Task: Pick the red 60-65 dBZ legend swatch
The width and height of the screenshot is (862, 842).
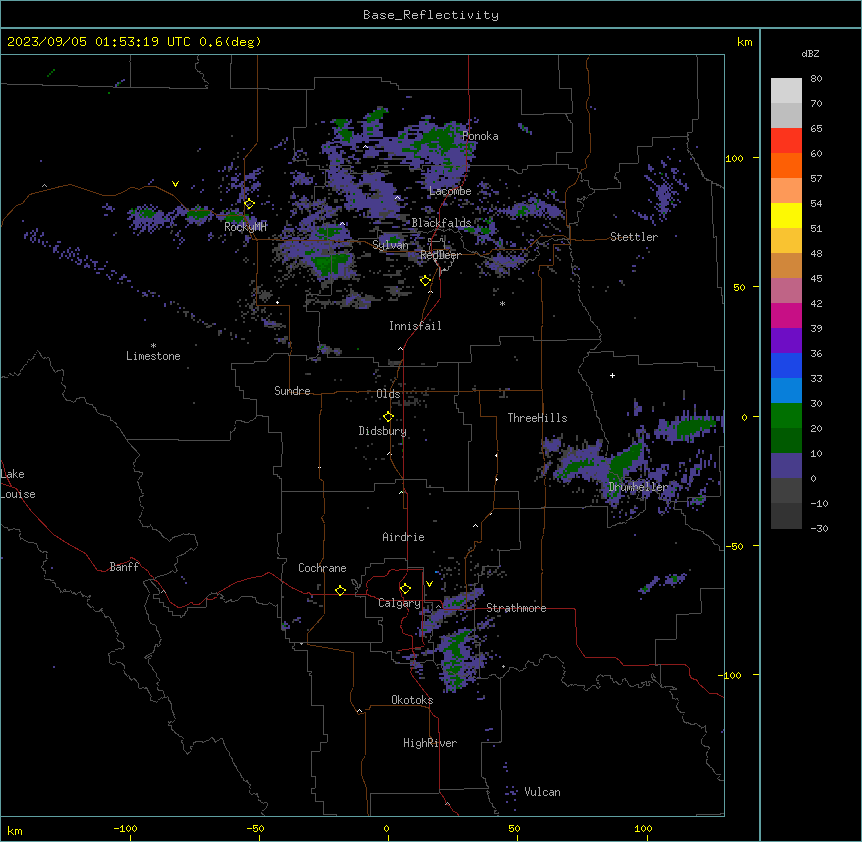Action: (x=786, y=141)
